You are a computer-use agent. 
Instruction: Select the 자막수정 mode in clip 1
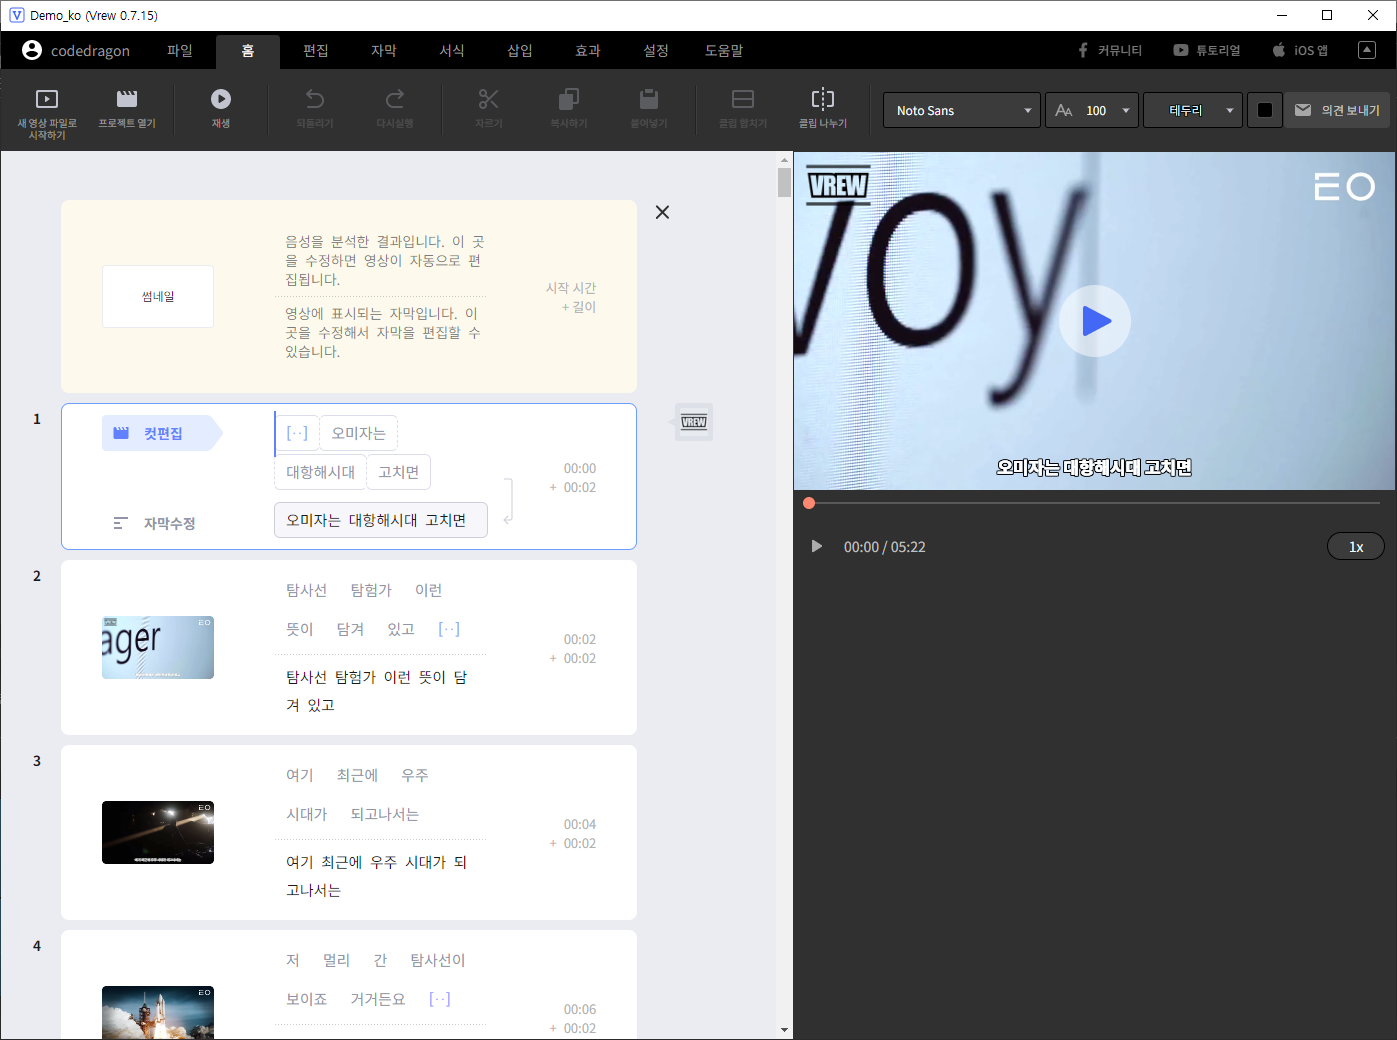pyautogui.click(x=155, y=523)
